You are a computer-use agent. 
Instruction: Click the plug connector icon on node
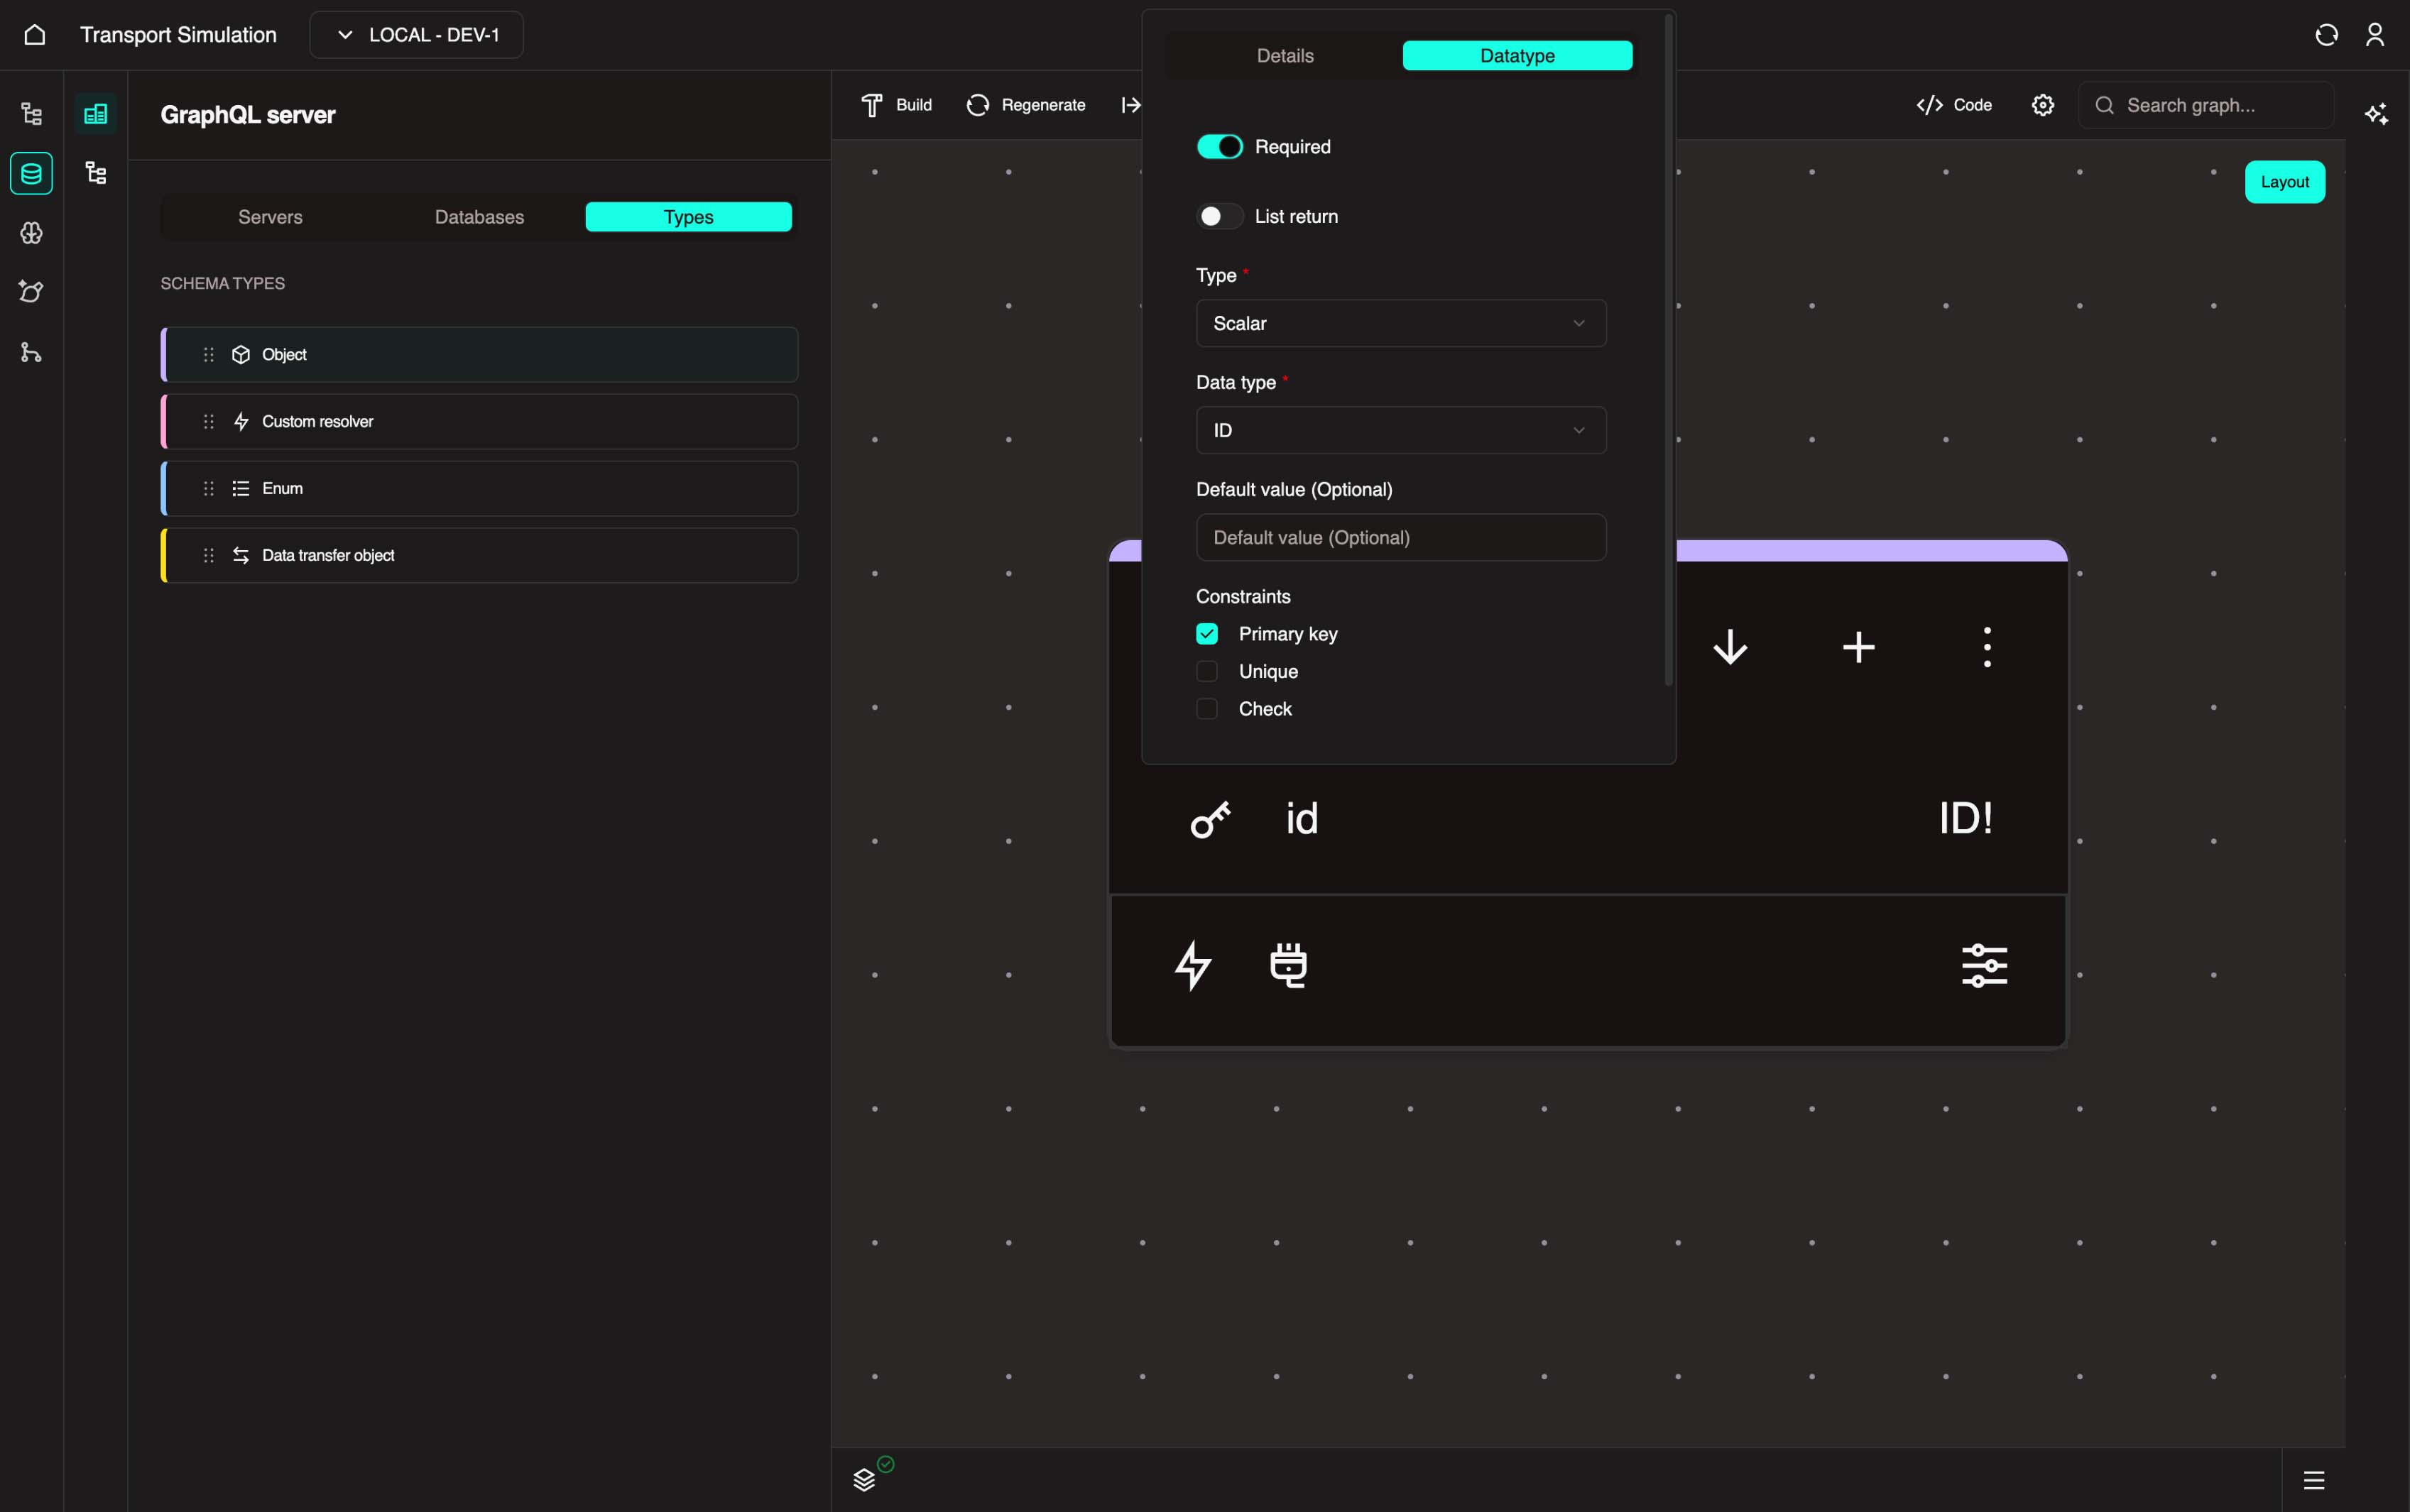[x=1288, y=965]
